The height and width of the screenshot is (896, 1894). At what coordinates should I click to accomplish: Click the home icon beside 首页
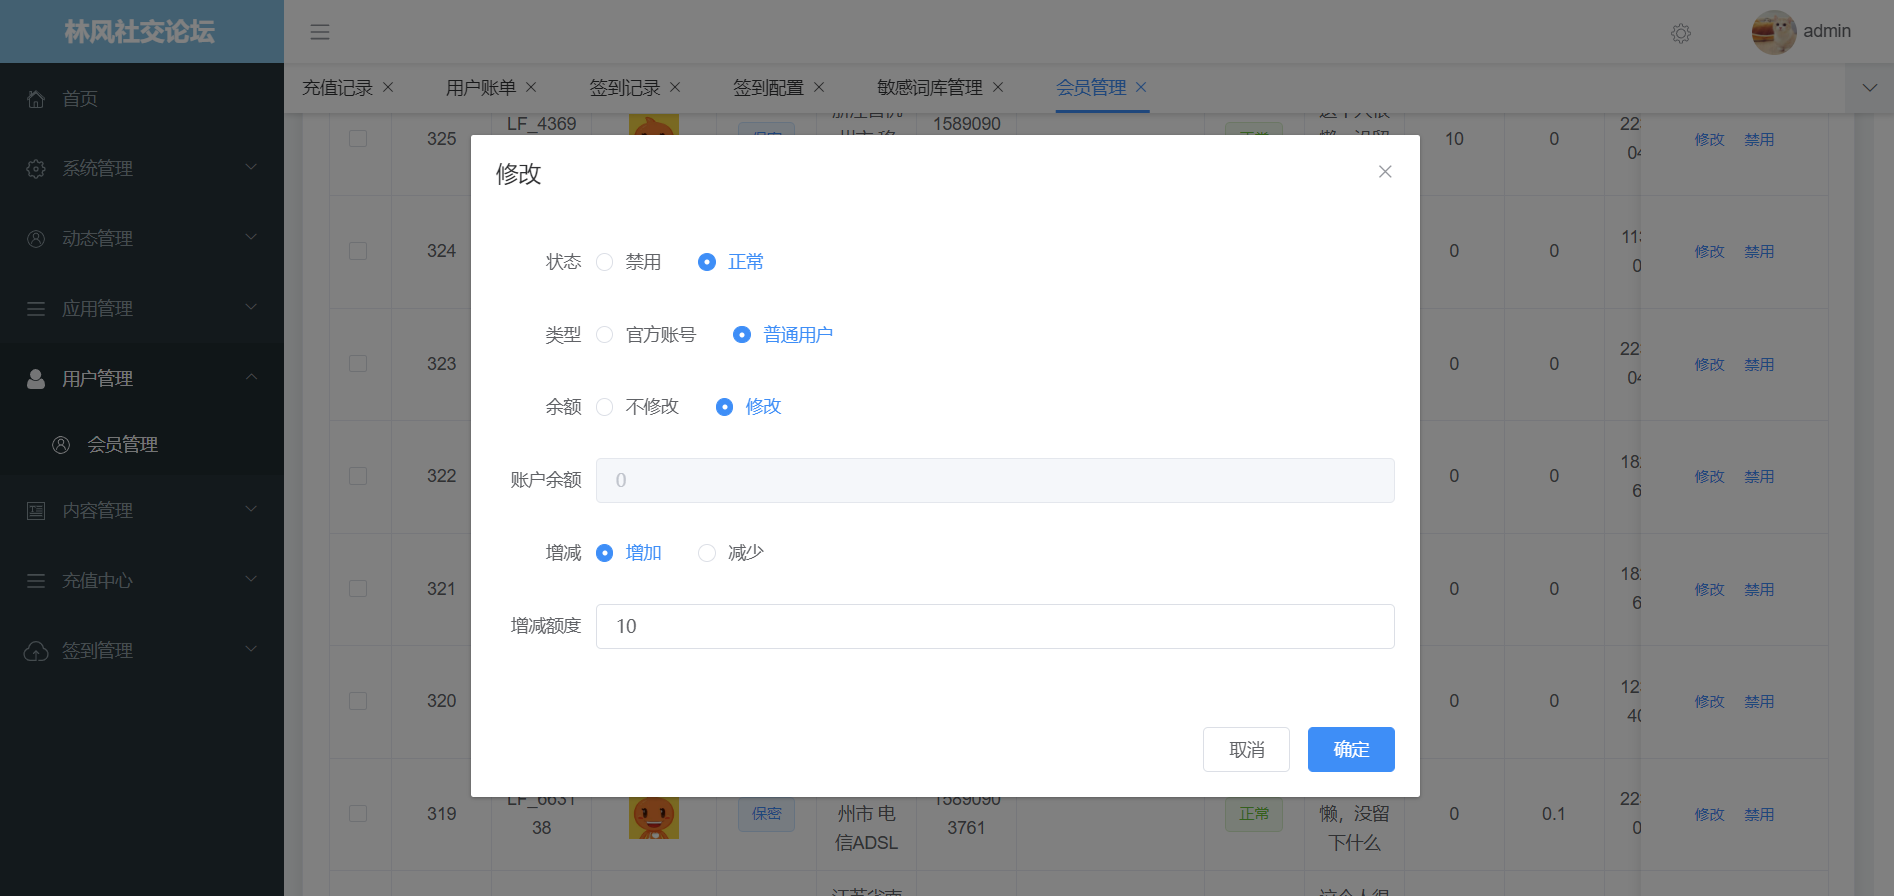36,99
